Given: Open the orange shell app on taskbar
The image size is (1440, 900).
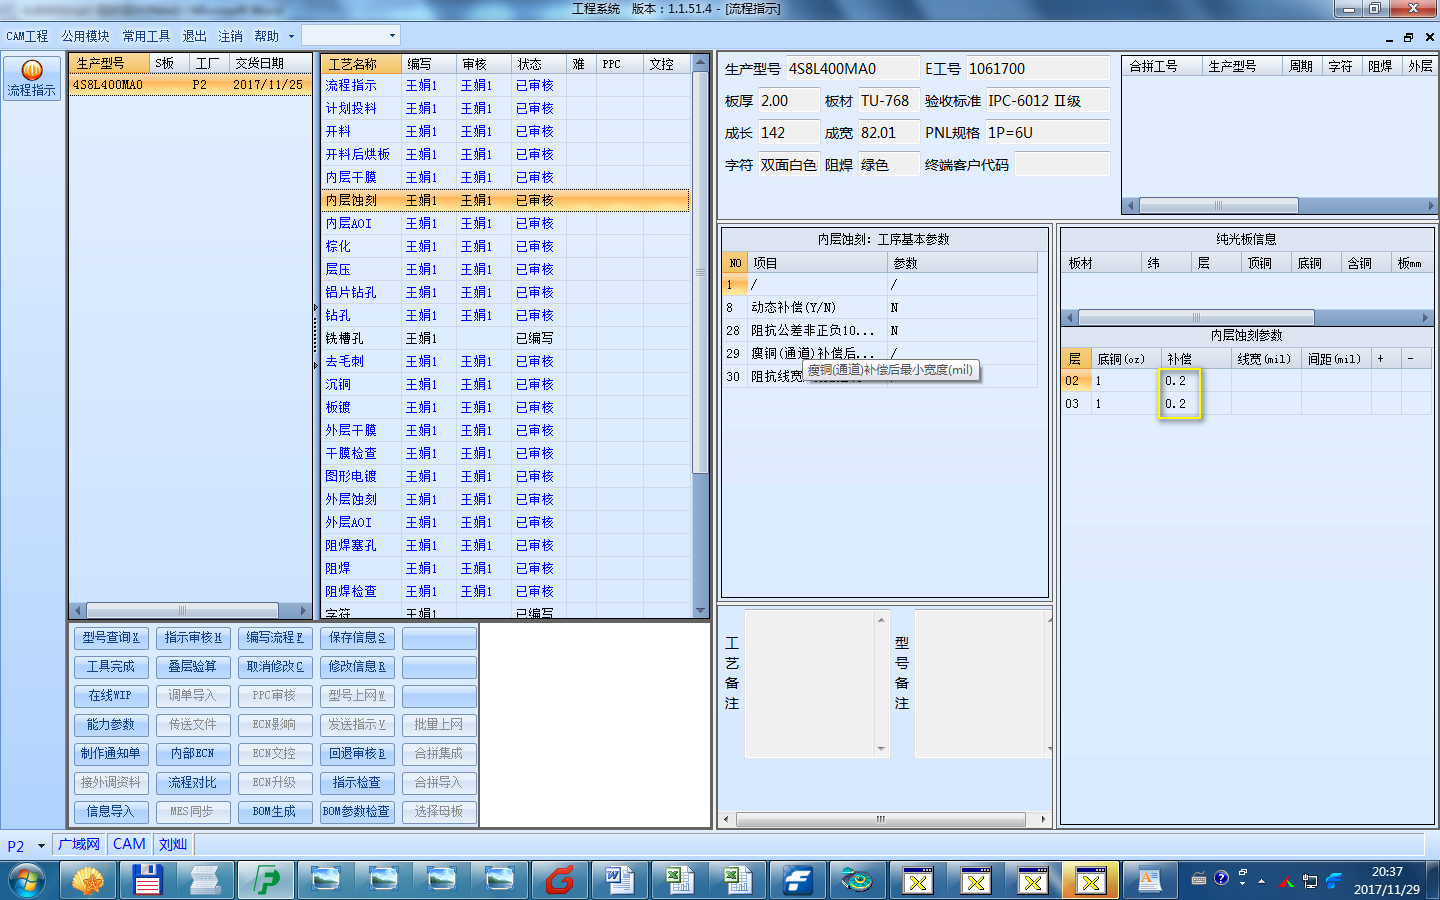Looking at the screenshot, I should (x=88, y=881).
